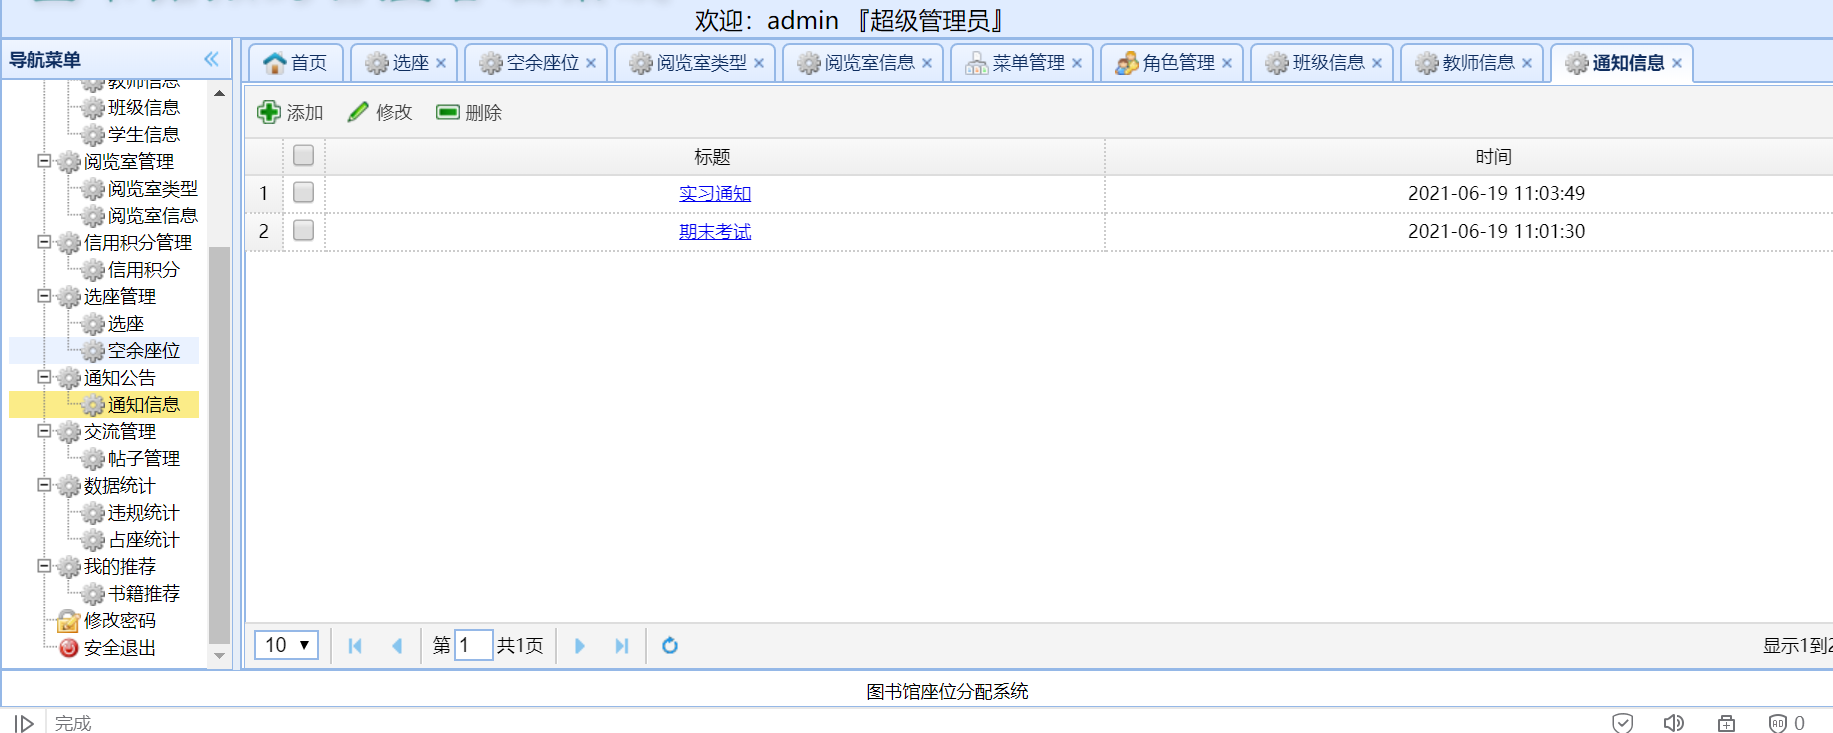
Task: Go to first page of table
Action: pyautogui.click(x=355, y=646)
